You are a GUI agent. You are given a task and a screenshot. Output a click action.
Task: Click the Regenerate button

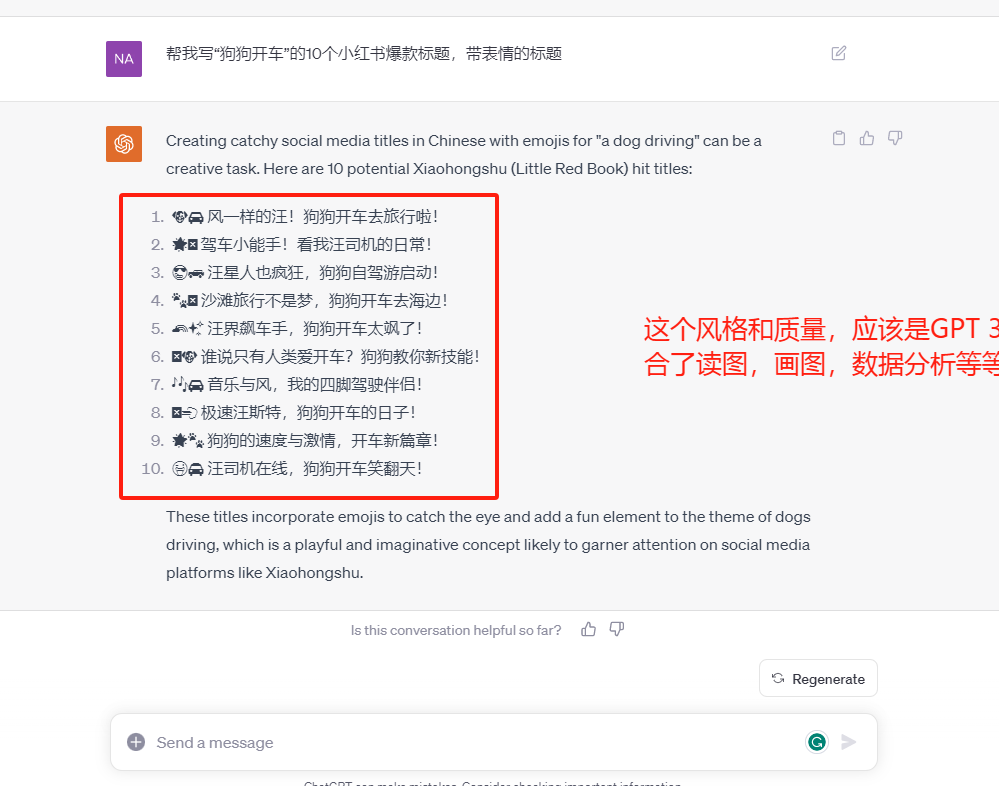[818, 678]
